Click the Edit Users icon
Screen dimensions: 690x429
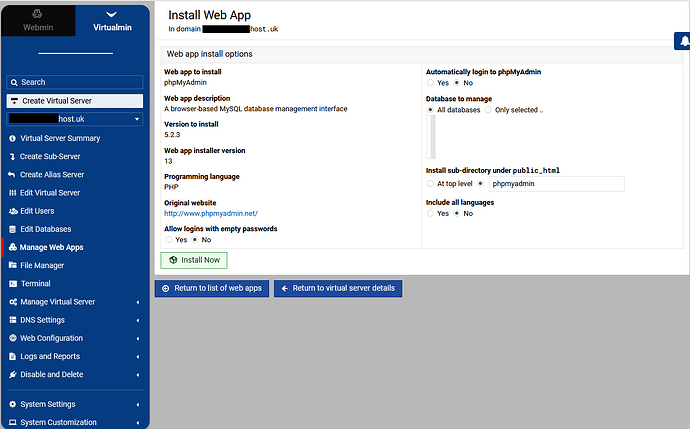click(x=13, y=211)
